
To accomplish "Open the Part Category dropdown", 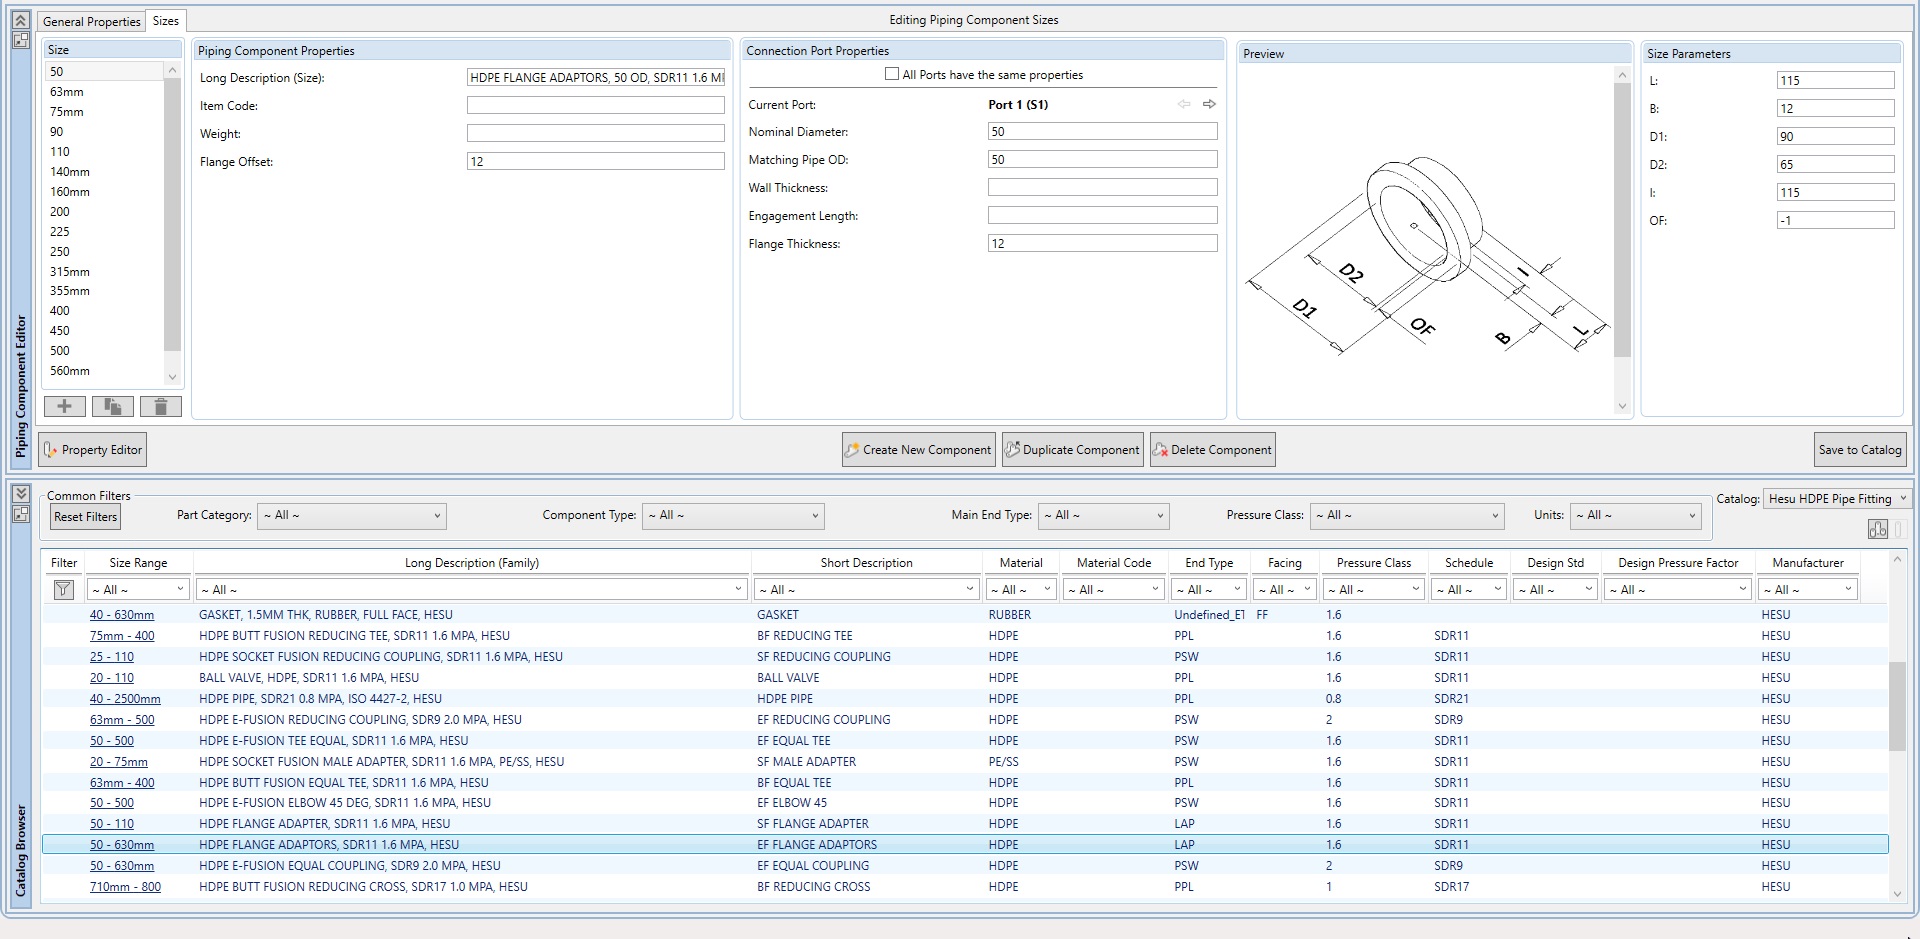I will tap(351, 516).
